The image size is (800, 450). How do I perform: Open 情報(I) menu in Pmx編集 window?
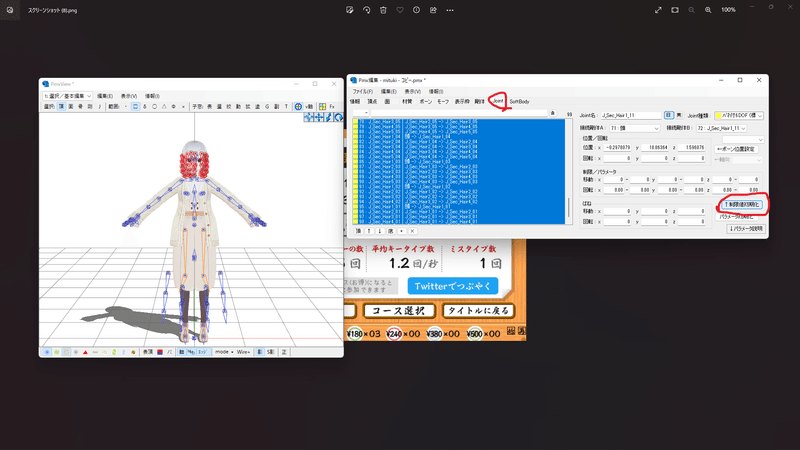point(436,91)
